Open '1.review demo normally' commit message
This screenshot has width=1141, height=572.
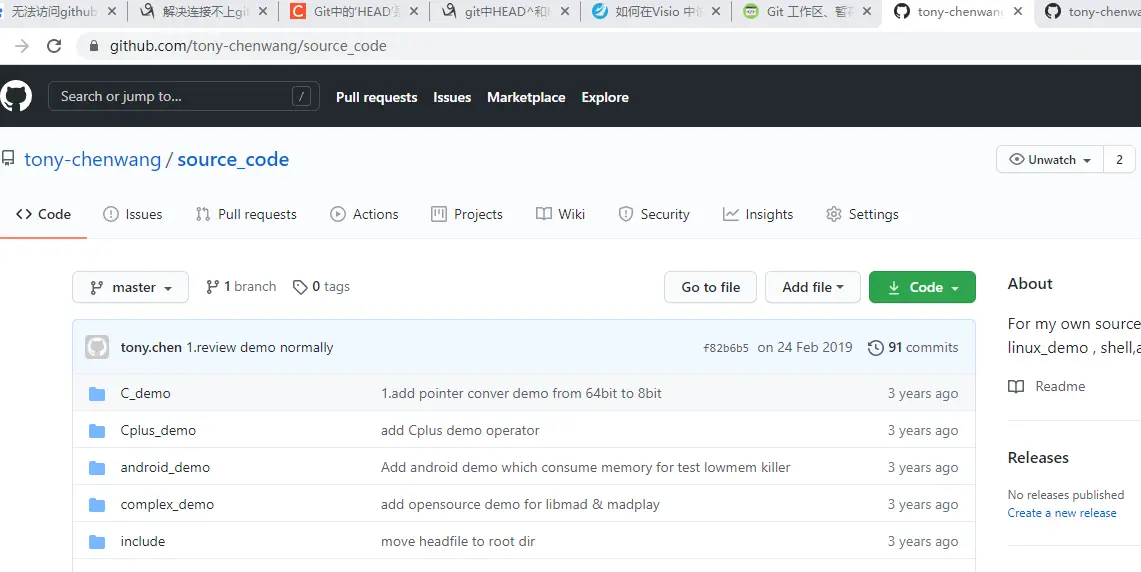(260, 348)
